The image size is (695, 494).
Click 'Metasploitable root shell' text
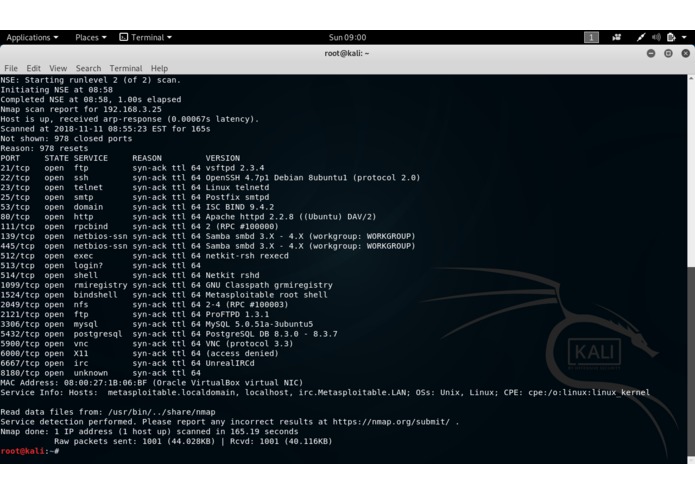pos(266,295)
